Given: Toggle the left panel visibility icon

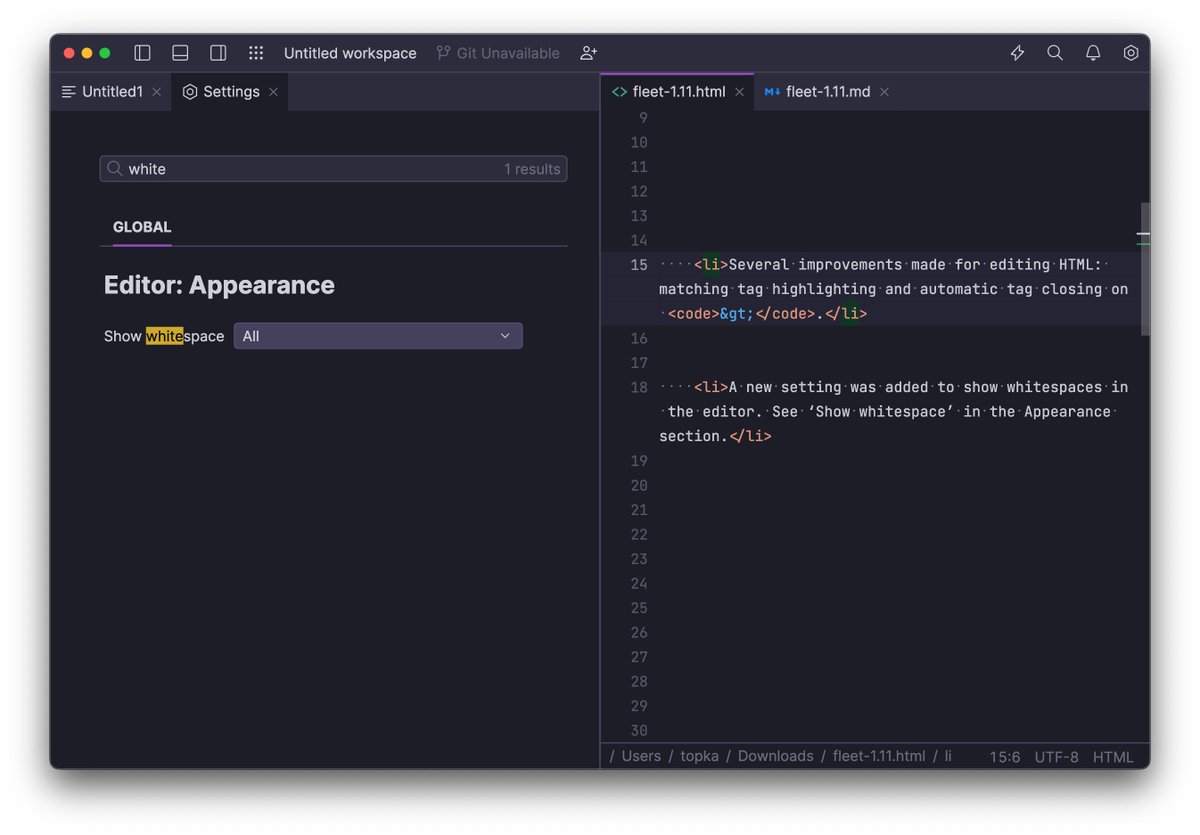Looking at the screenshot, I should pyautogui.click(x=141, y=52).
